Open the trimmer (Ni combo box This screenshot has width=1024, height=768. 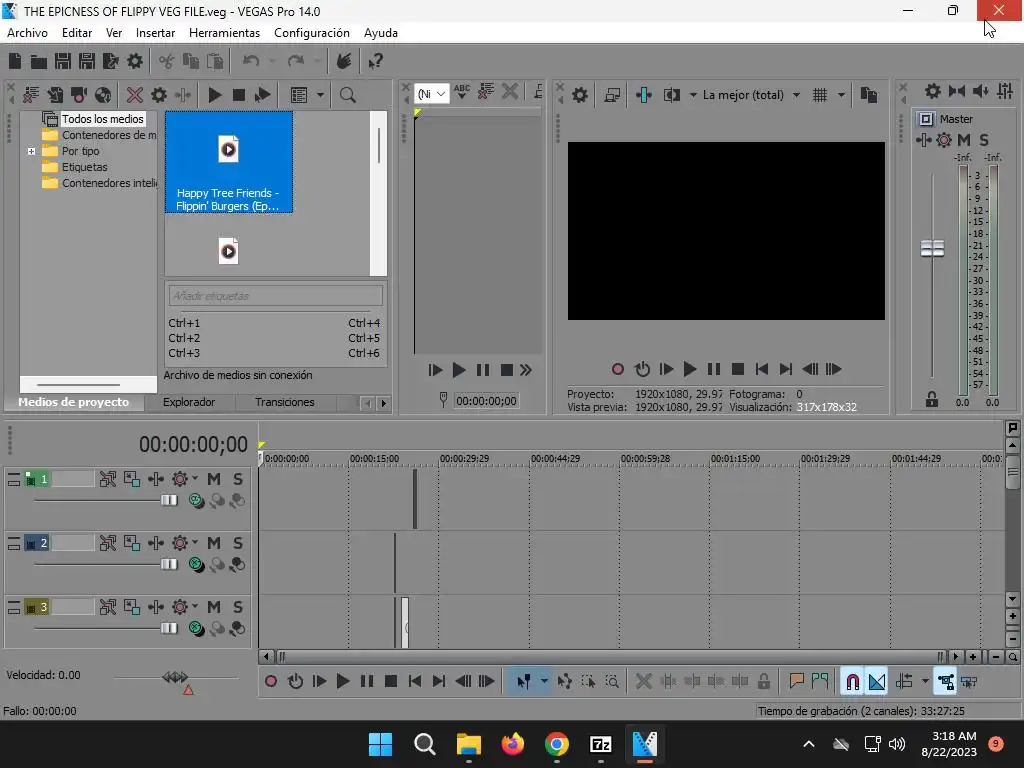tap(432, 94)
